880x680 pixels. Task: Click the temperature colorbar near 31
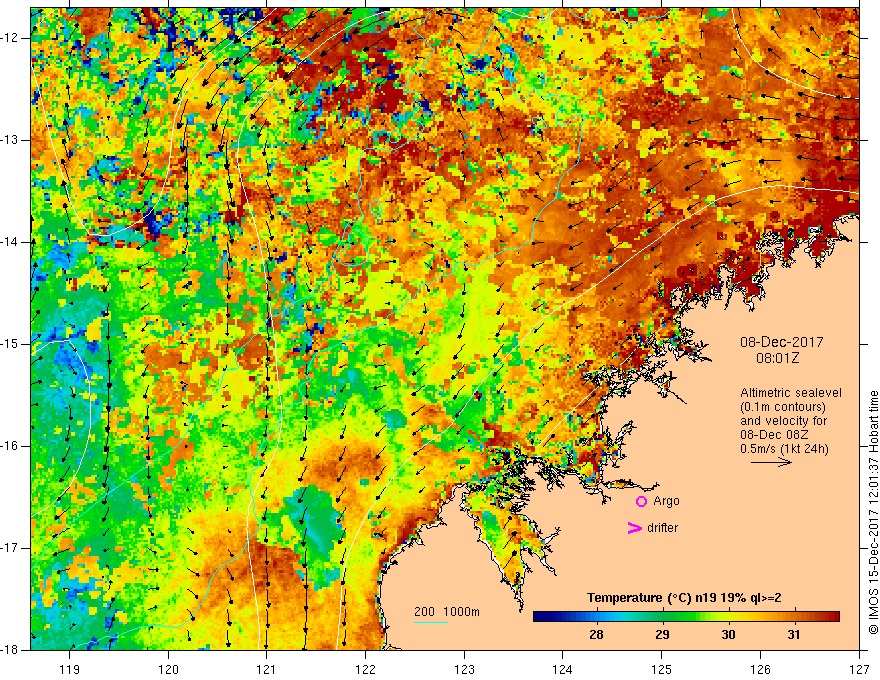(793, 616)
